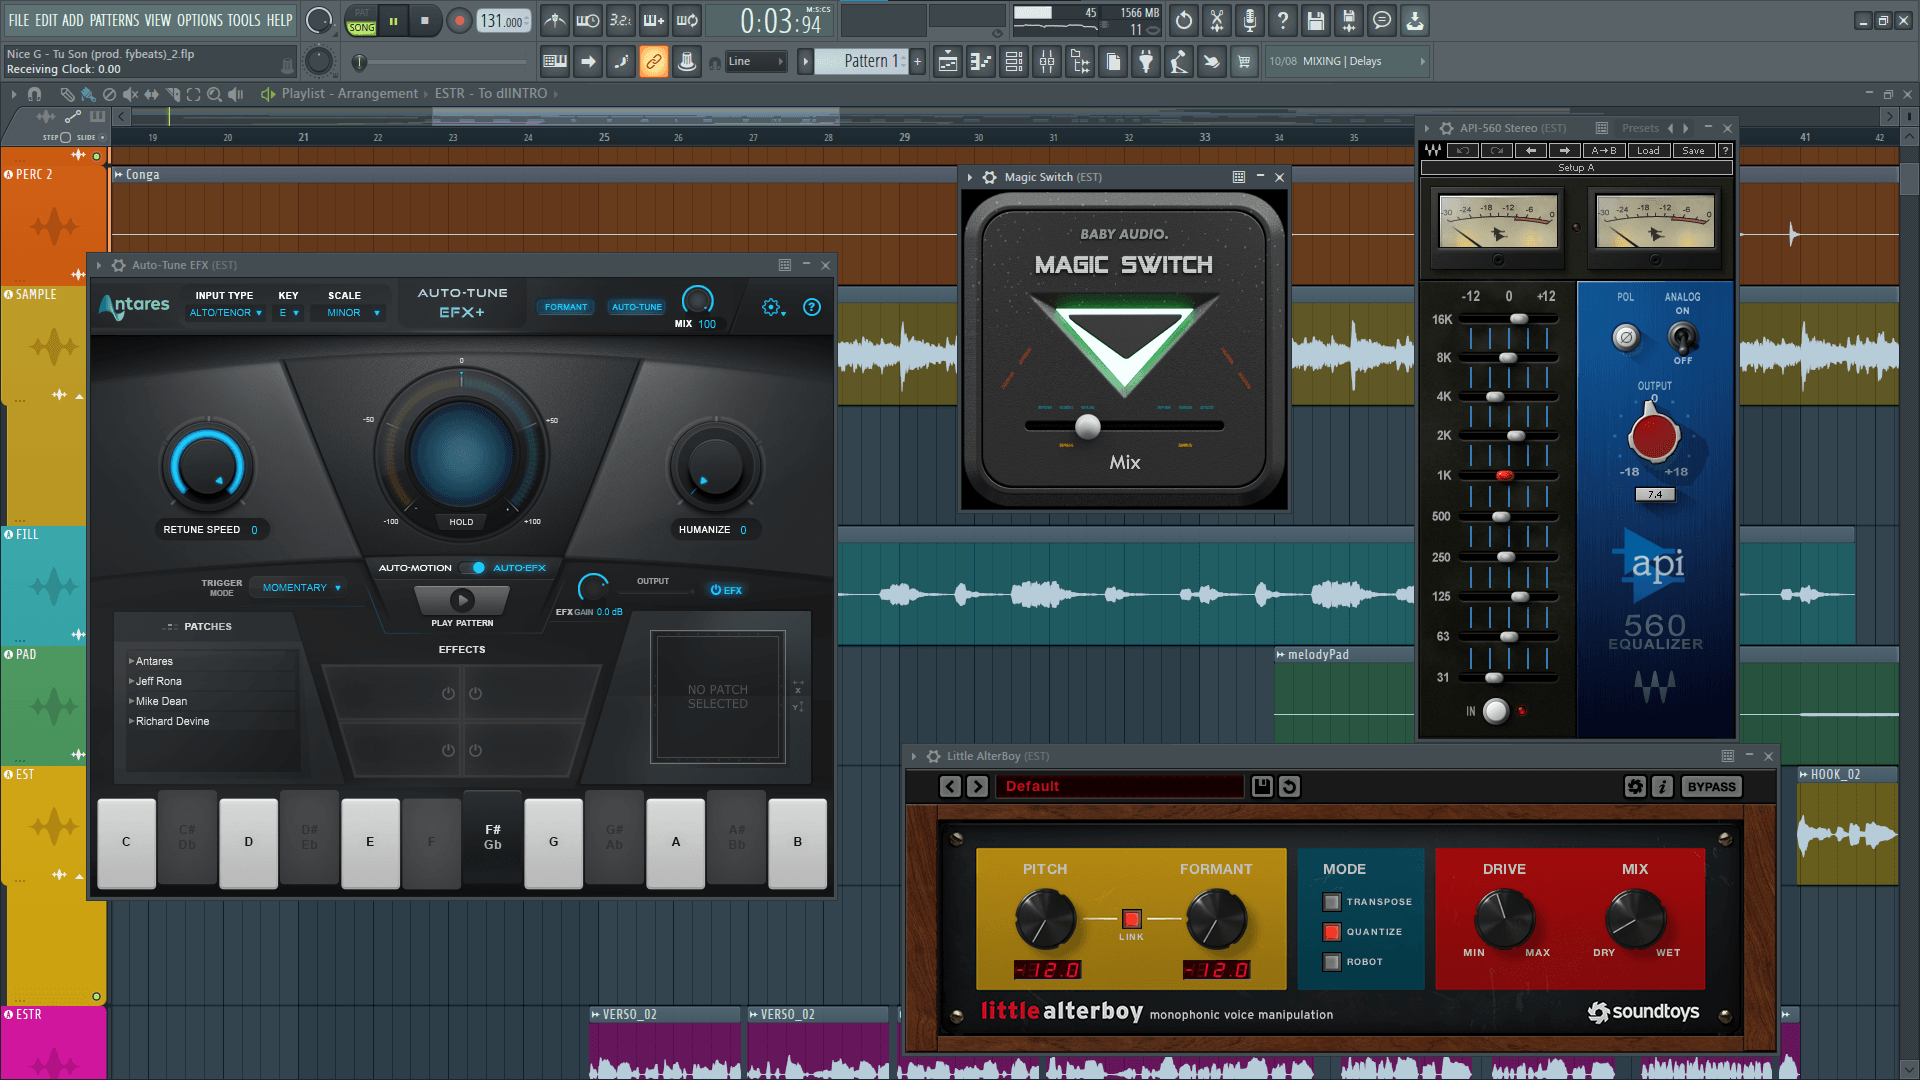The height and width of the screenshot is (1080, 1920).
Task: Click Little AlterBoy save preset icon
Action: [x=1262, y=787]
